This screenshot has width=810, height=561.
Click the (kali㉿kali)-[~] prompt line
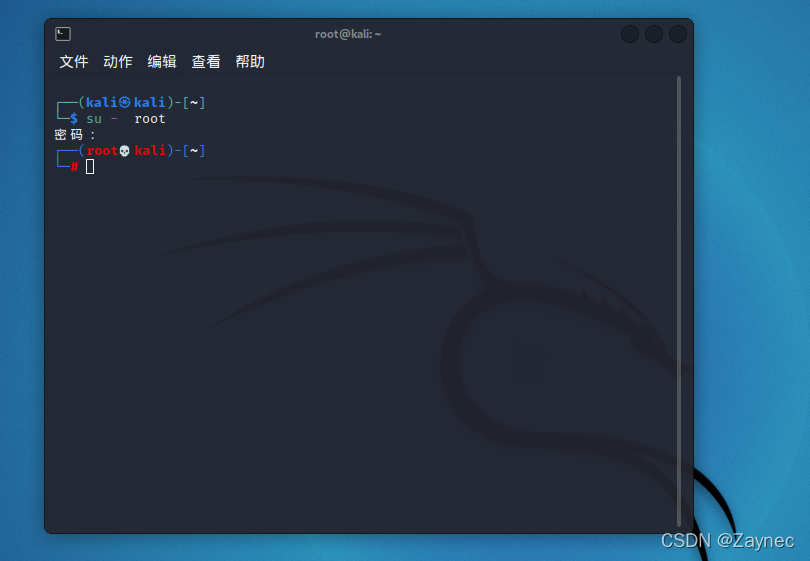tap(142, 102)
